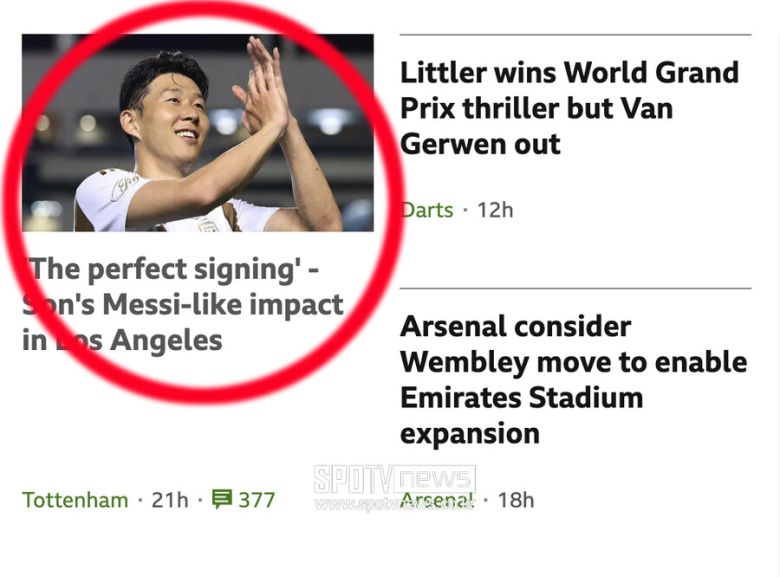
Task: Open the Tottenham topic tag
Action: [x=75, y=499]
